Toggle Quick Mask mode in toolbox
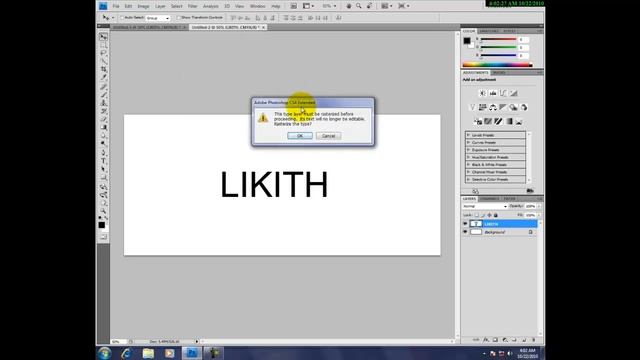The width and height of the screenshot is (640, 360). coord(104,237)
